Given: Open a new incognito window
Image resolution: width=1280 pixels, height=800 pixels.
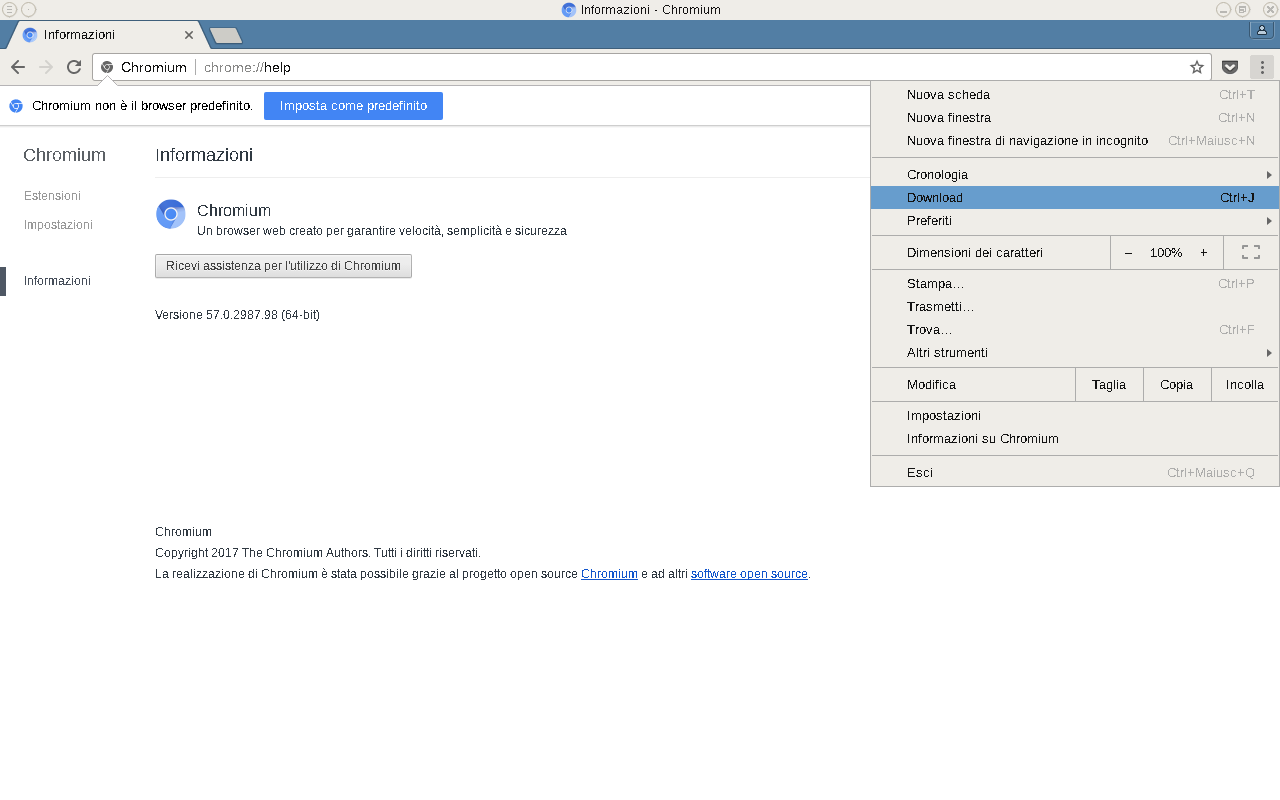Looking at the screenshot, I should pyautogui.click(x=1075, y=141).
